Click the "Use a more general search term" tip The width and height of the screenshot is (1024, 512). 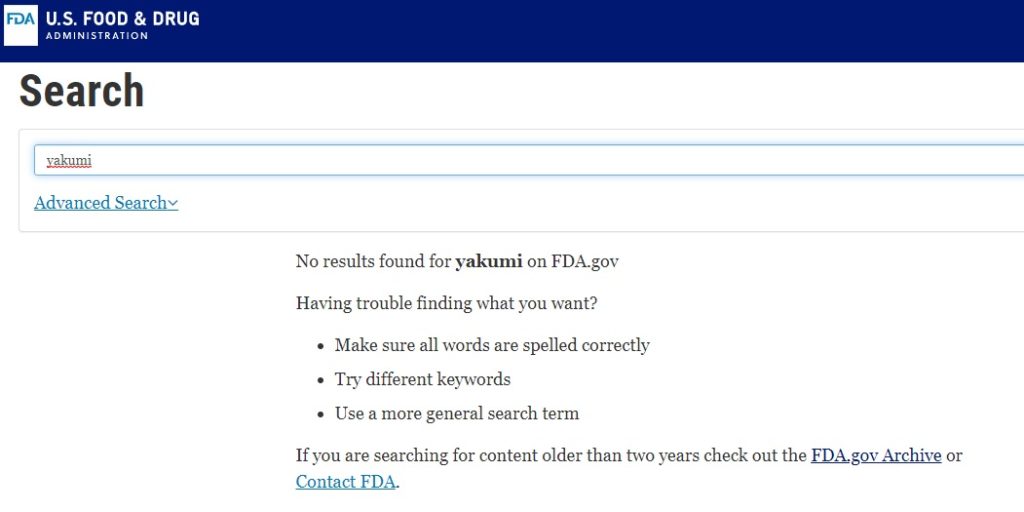(457, 413)
